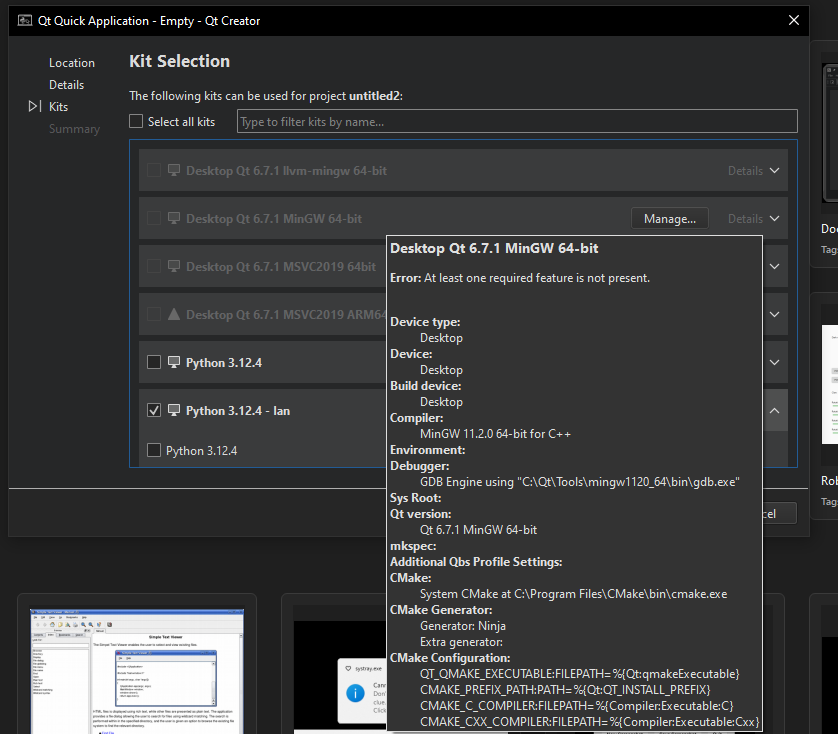Image resolution: width=838 pixels, height=734 pixels.
Task: Click the monitor icon of llvm-mingw 64-bit kit
Action: (x=174, y=170)
